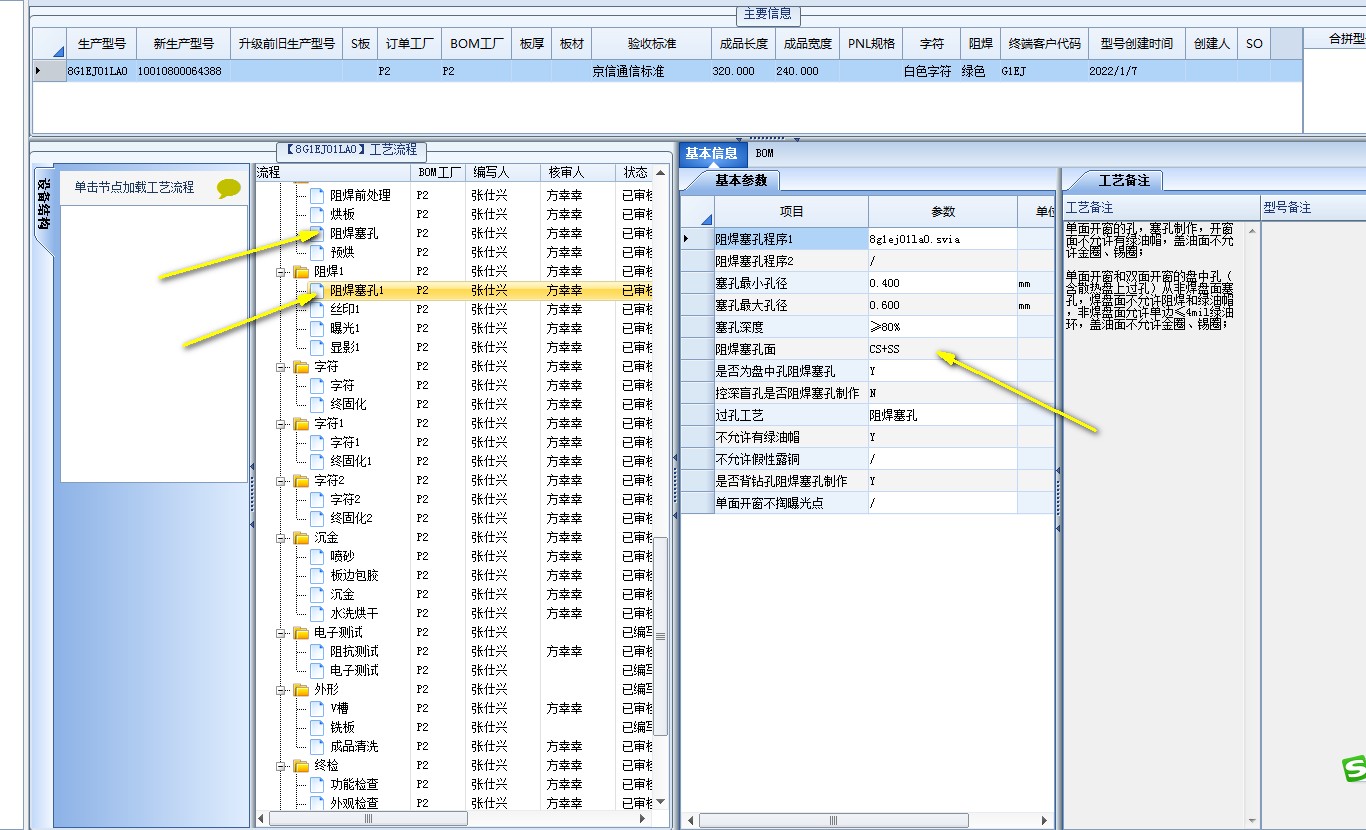
Task: Click the 8g1ej01la0.svia parameter cell
Action: pyautogui.click(x=943, y=239)
